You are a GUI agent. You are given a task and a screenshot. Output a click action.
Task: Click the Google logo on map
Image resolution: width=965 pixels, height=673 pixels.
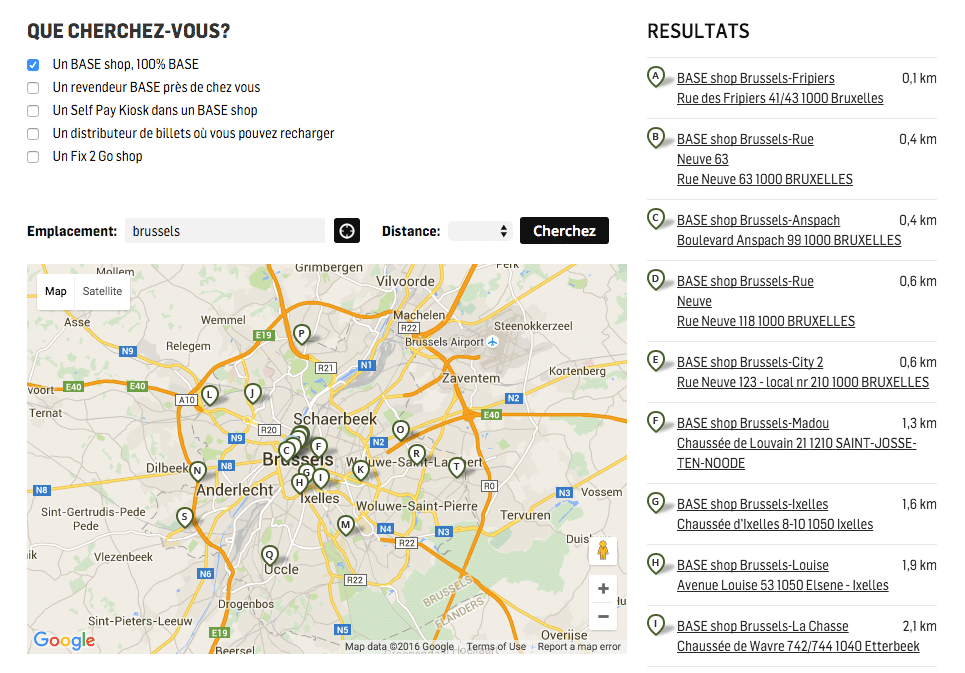64,640
